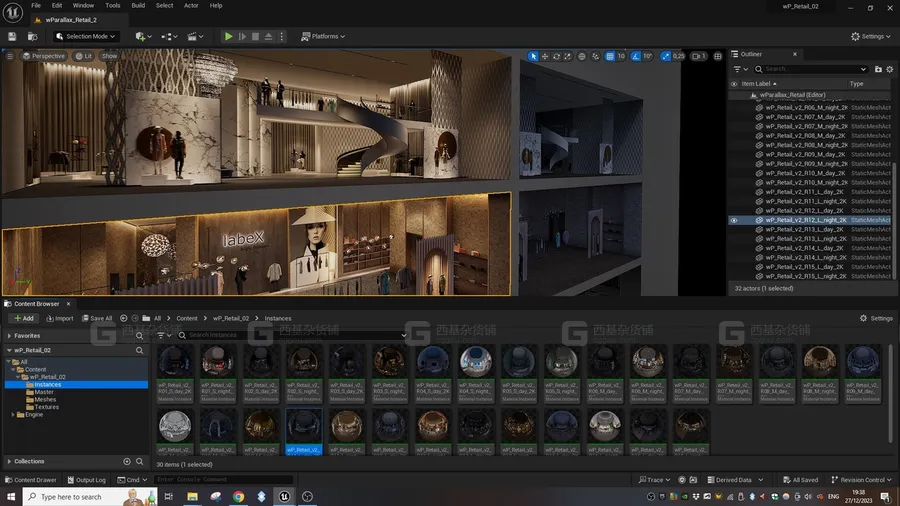Toggle scale snapping in viewport toolbar
The height and width of the screenshot is (506, 900).
(x=665, y=56)
